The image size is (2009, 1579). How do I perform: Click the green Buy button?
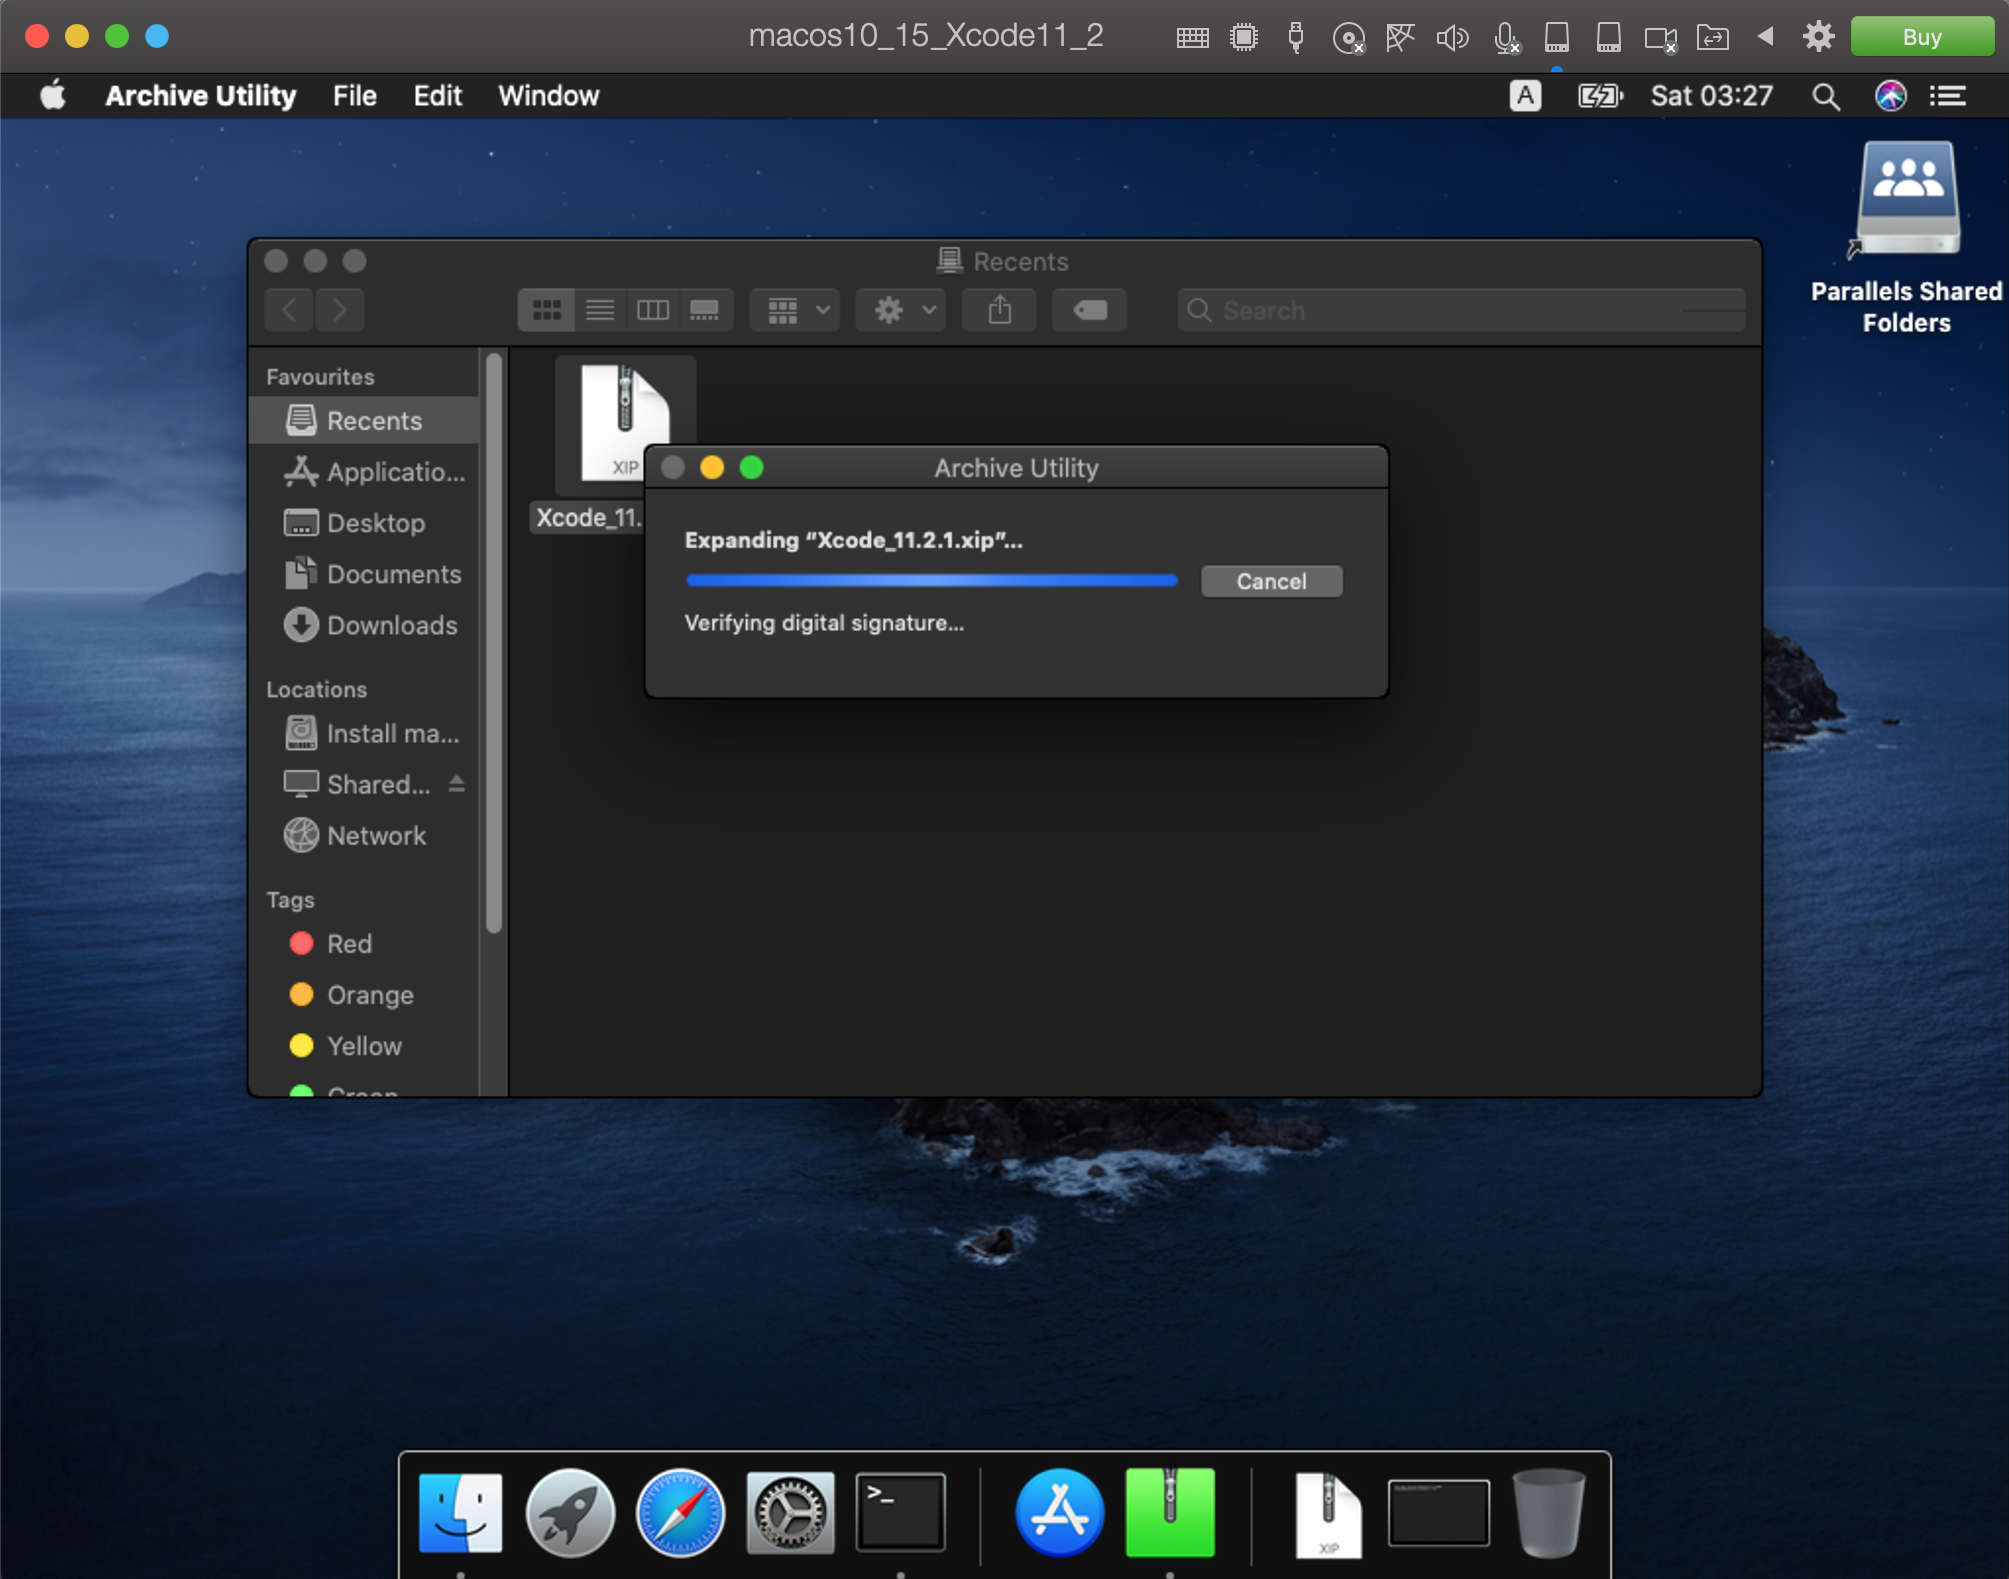coord(1920,37)
